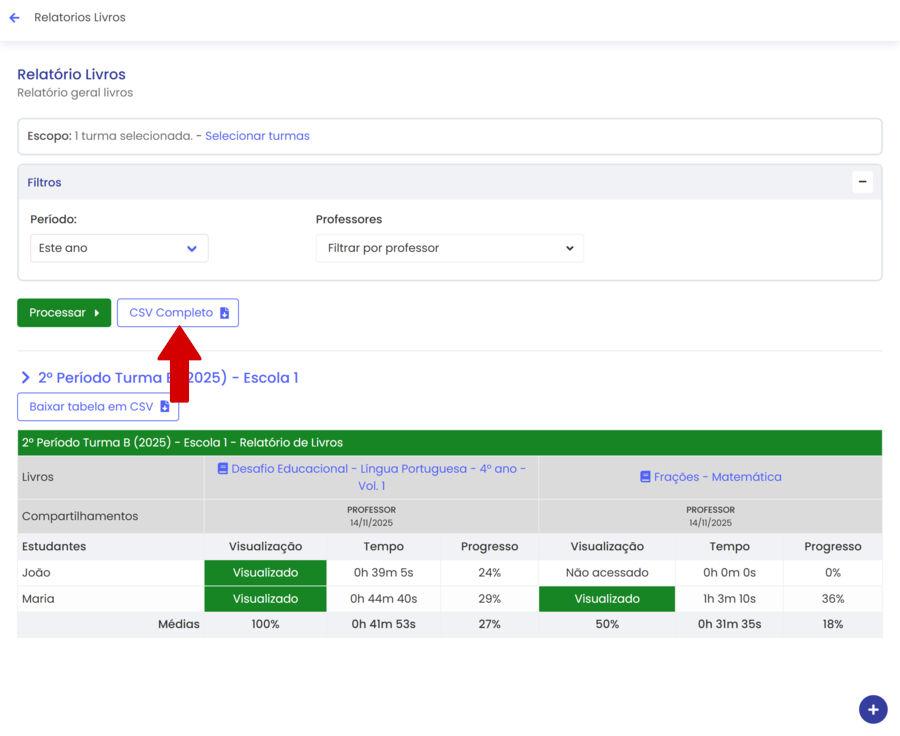This screenshot has width=900, height=736.
Task: Click the back arrow icon
Action: tap(15, 18)
